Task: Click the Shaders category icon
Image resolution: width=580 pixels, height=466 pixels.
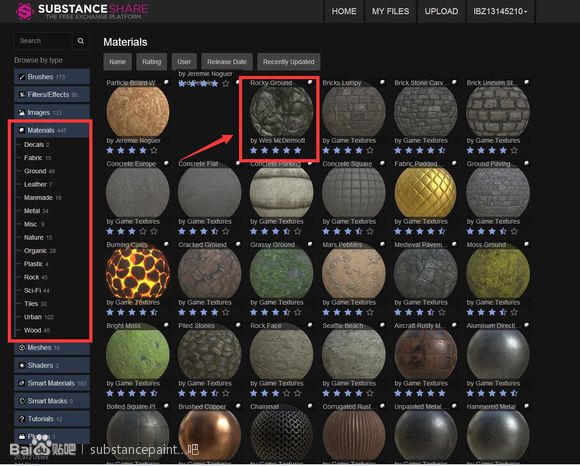Action: point(22,365)
